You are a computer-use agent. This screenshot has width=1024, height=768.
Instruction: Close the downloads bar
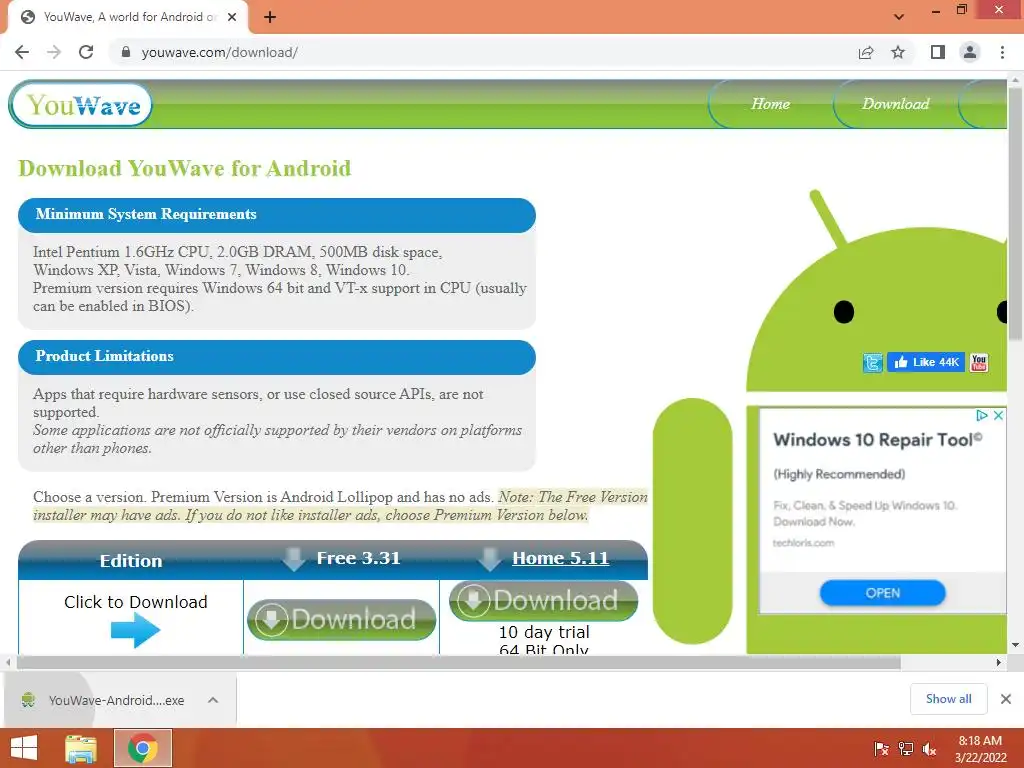[1006, 699]
